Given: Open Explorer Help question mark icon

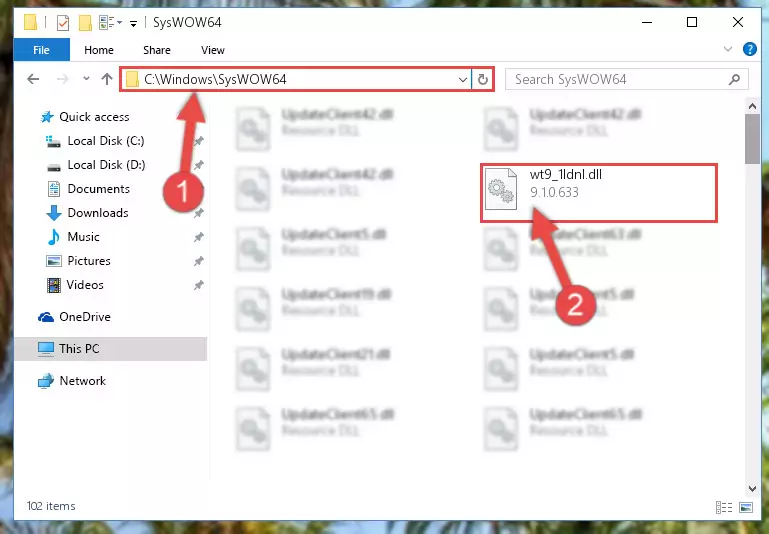Looking at the screenshot, I should coord(749,49).
